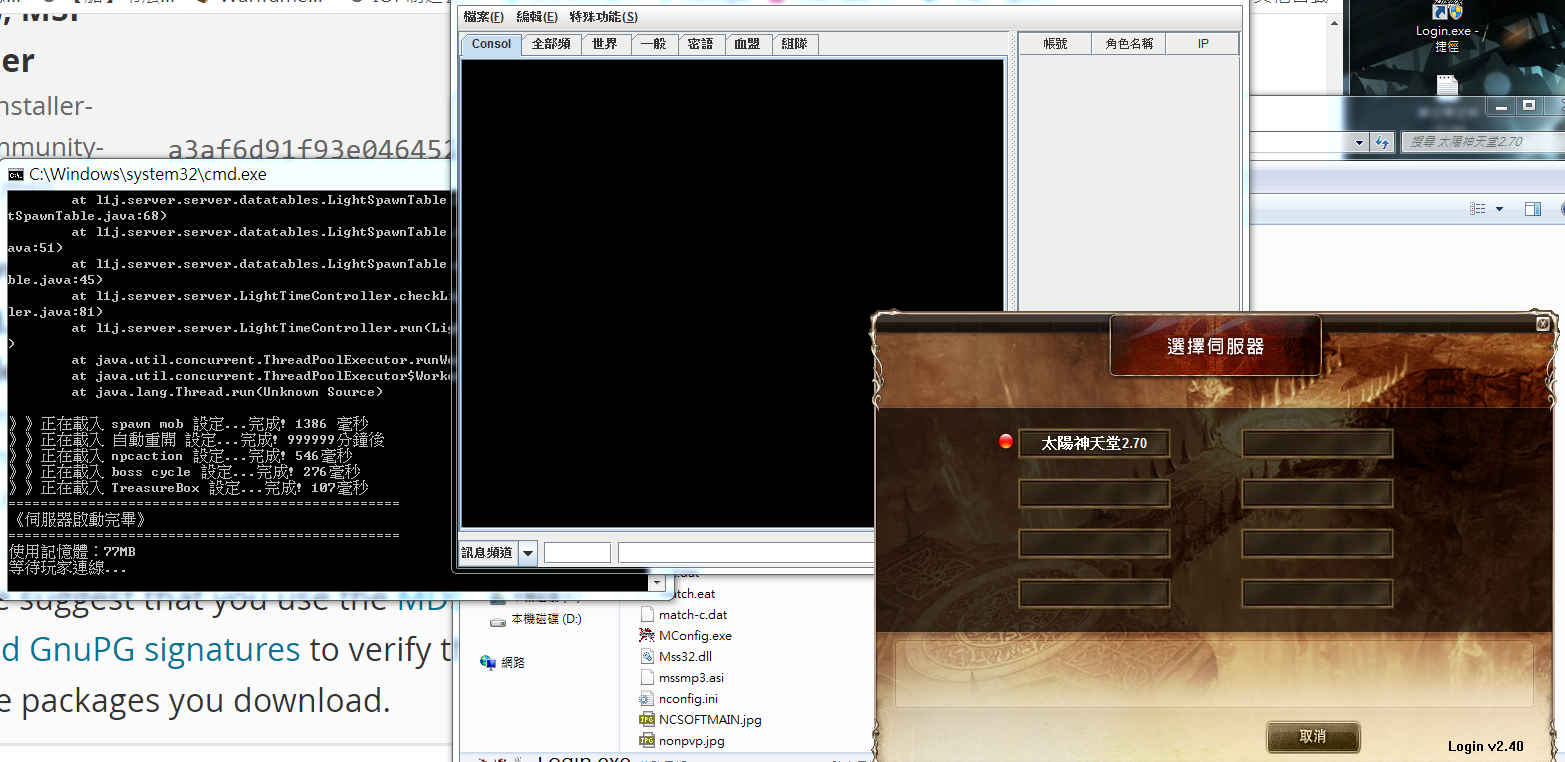
Task: Focus the long message input field
Action: (x=746, y=553)
